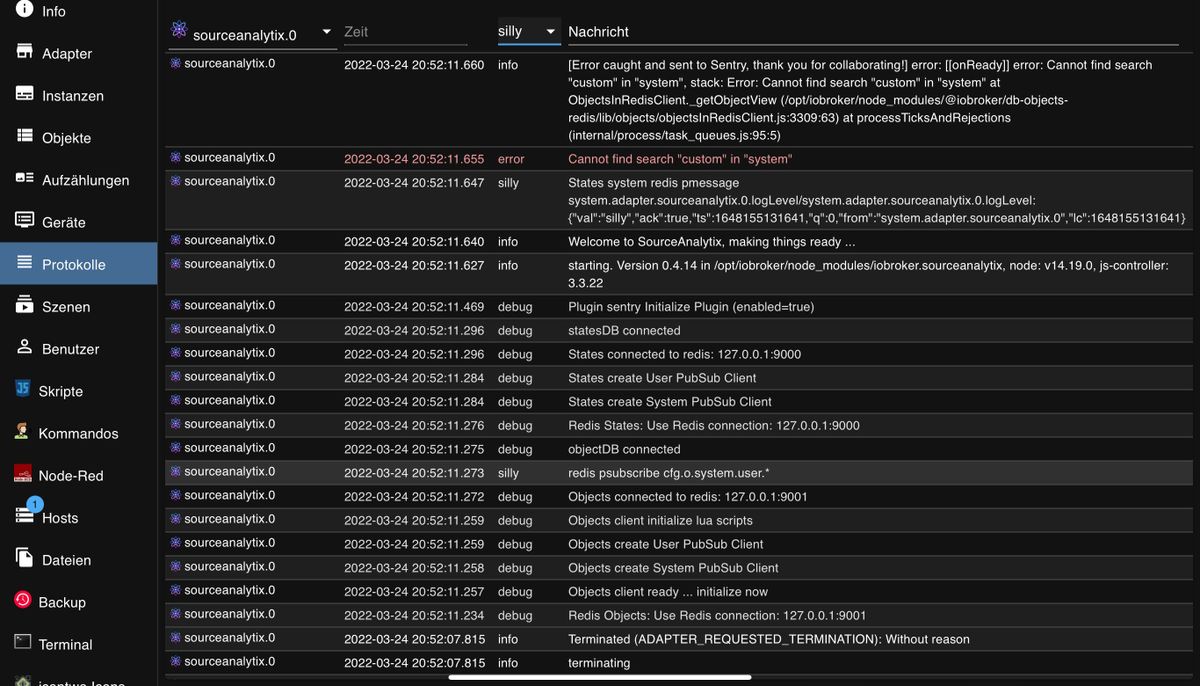Click the Info icon in the sidebar
The height and width of the screenshot is (686, 1200).
24,8
